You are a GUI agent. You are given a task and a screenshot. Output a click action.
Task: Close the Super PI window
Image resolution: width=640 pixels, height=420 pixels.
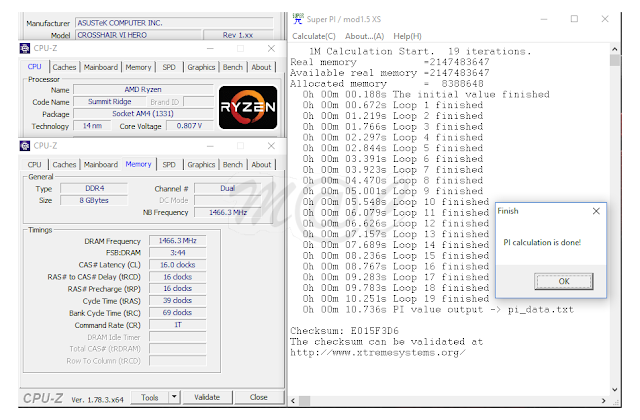pos(605,19)
